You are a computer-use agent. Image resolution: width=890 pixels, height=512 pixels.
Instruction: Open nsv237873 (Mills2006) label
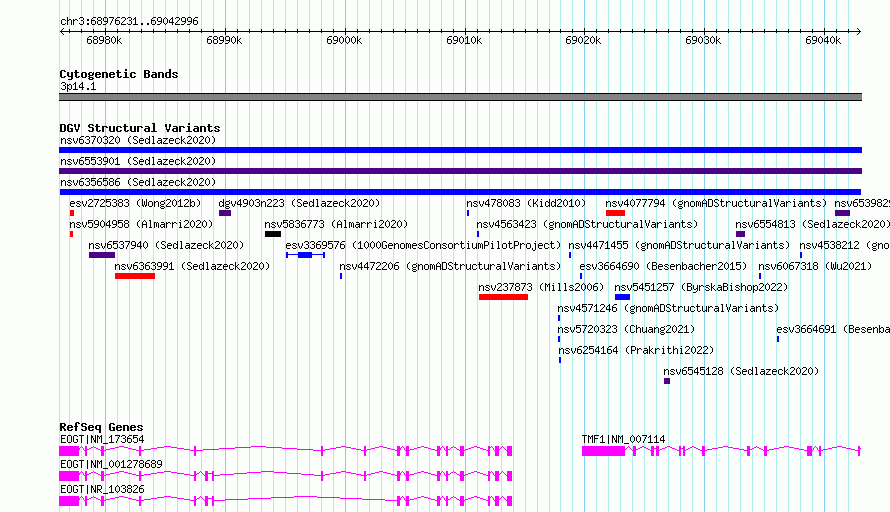click(x=541, y=287)
